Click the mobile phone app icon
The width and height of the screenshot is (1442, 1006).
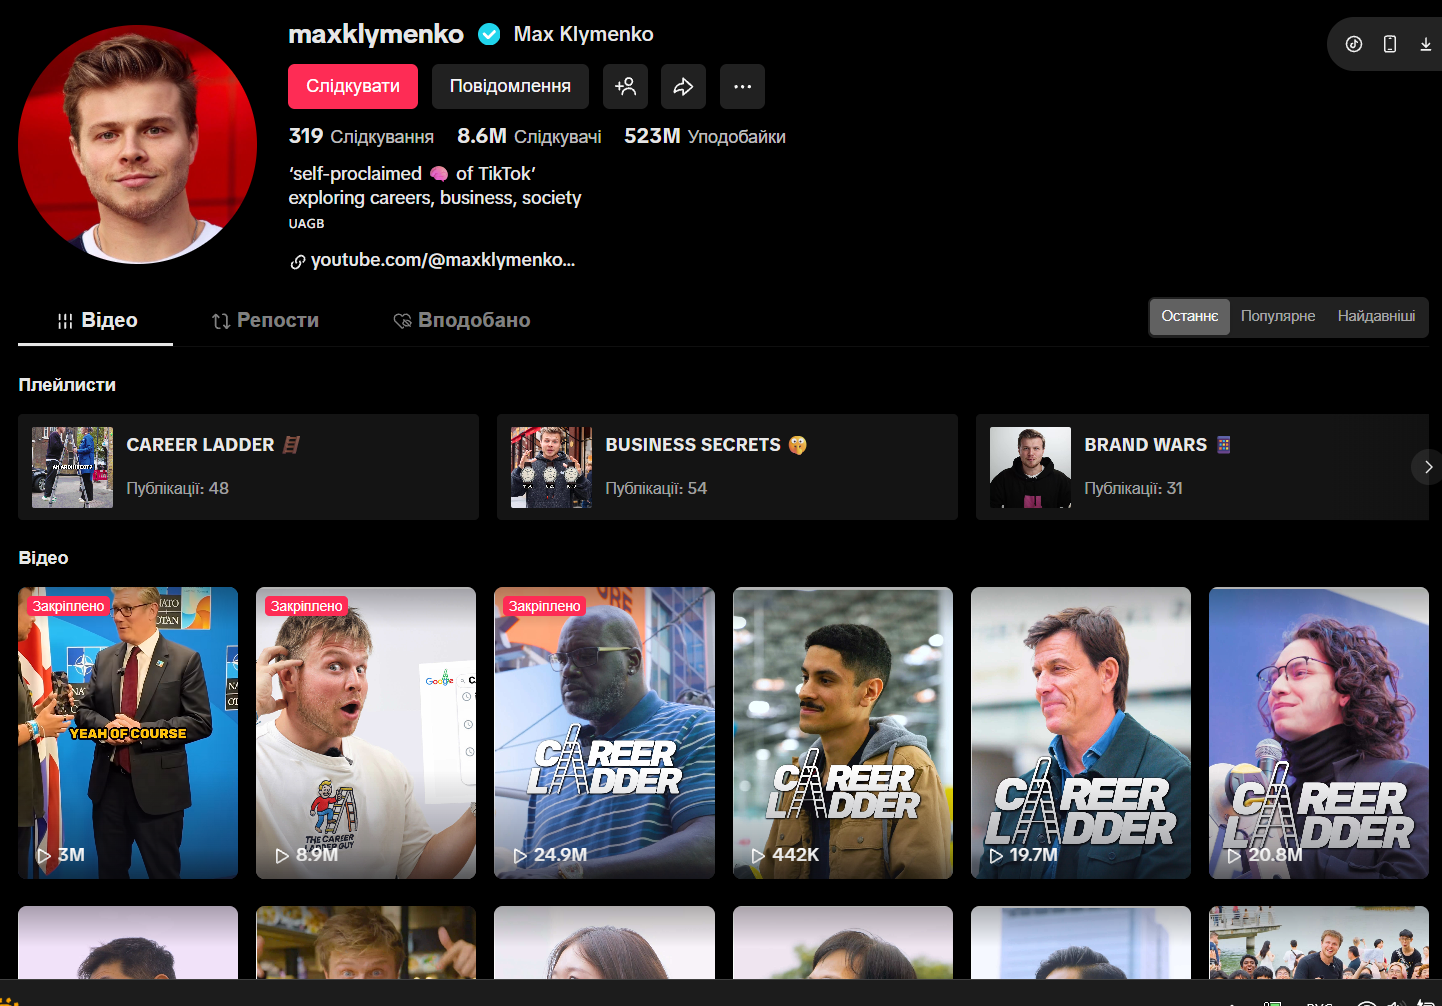click(1389, 44)
